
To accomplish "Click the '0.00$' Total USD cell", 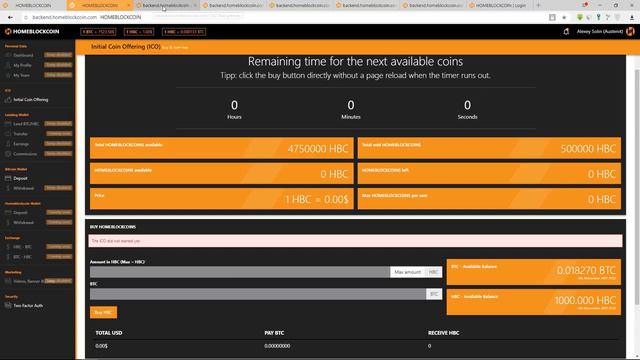I will [x=102, y=346].
